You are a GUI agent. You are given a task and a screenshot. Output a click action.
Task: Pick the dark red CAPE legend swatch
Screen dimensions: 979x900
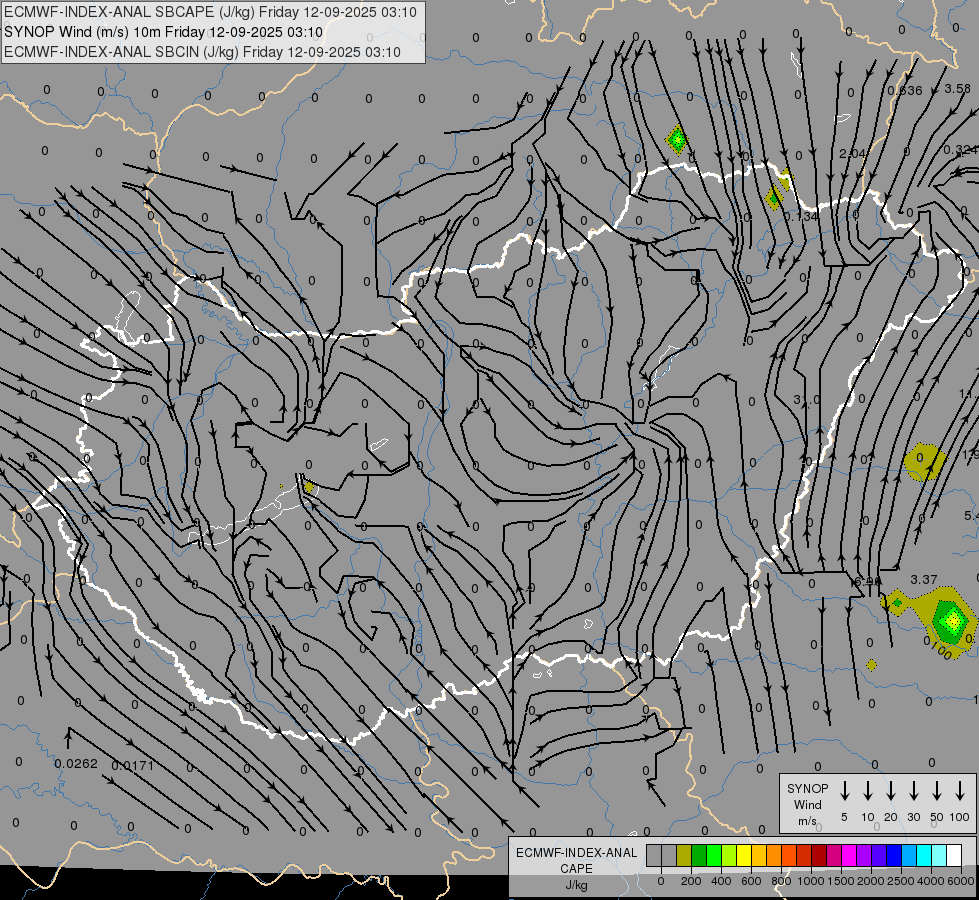point(819,855)
